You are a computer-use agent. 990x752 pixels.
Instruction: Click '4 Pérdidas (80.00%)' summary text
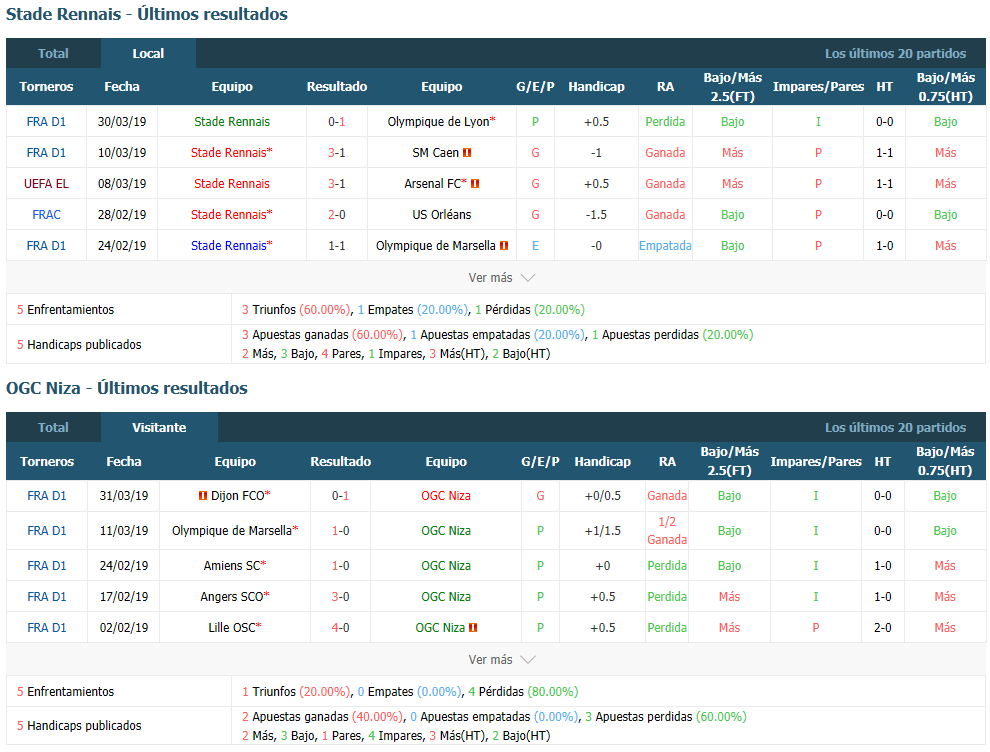tap(523, 692)
